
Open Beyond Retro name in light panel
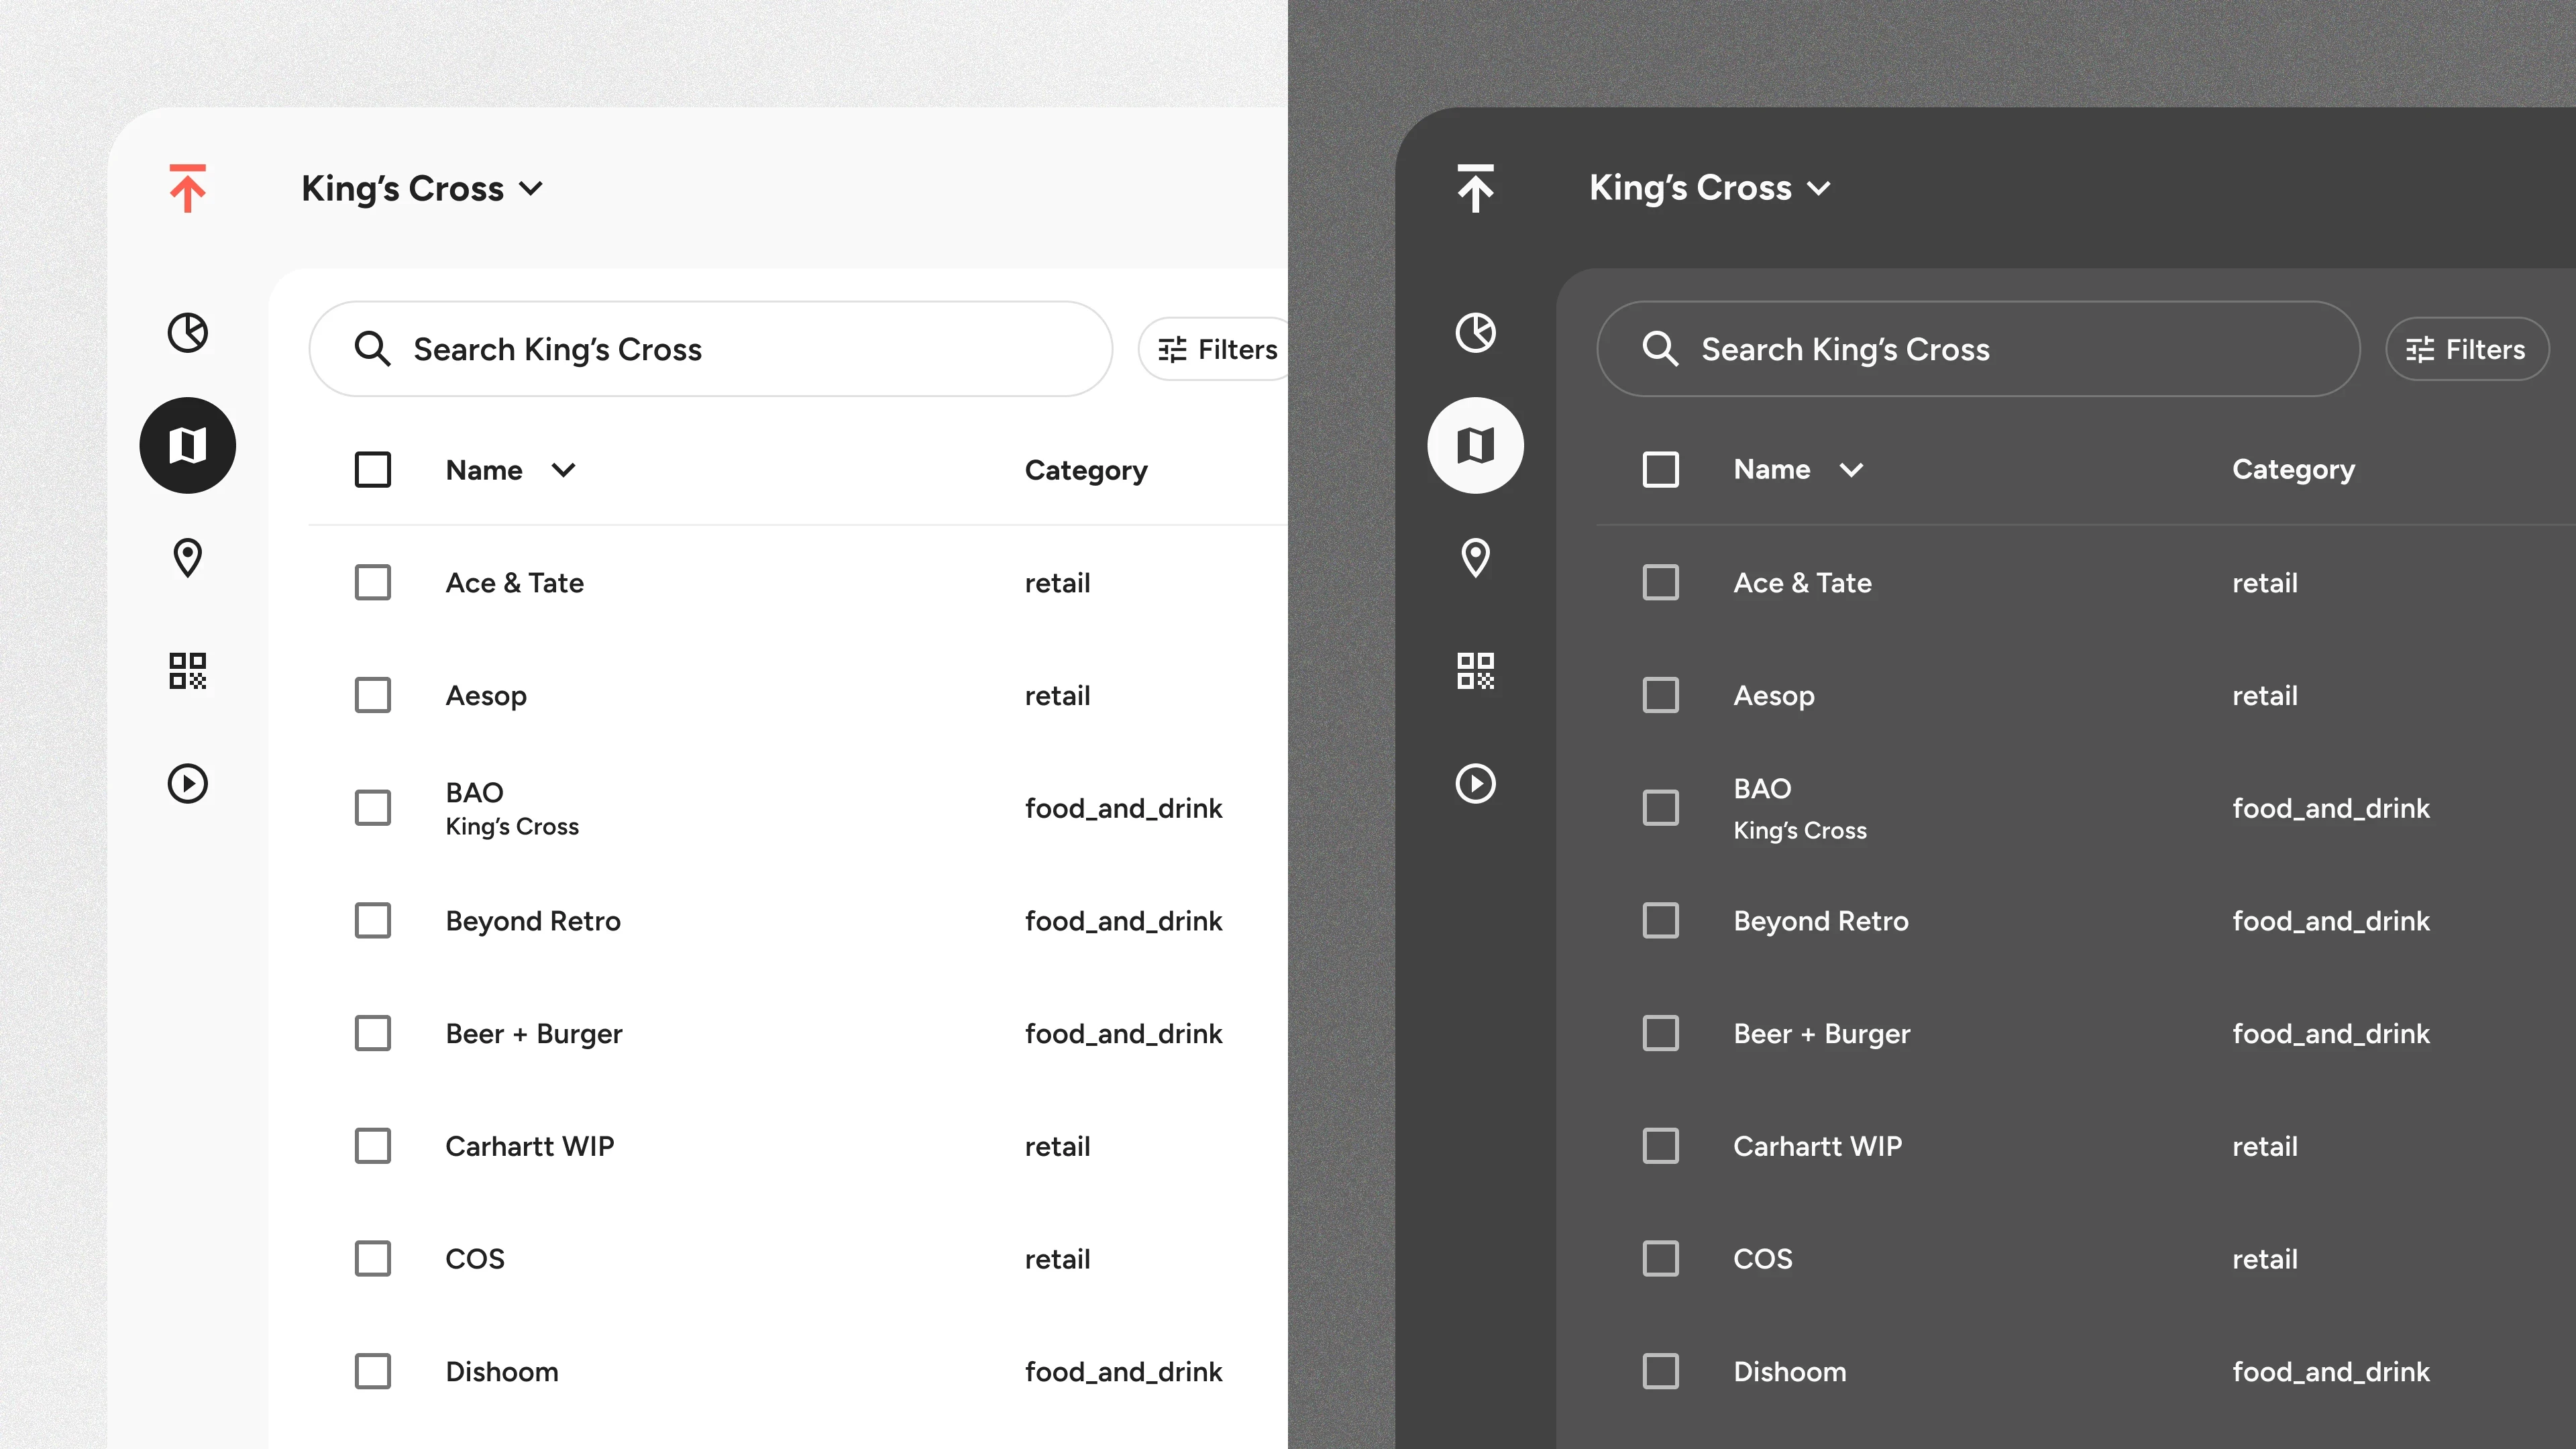tap(533, 922)
